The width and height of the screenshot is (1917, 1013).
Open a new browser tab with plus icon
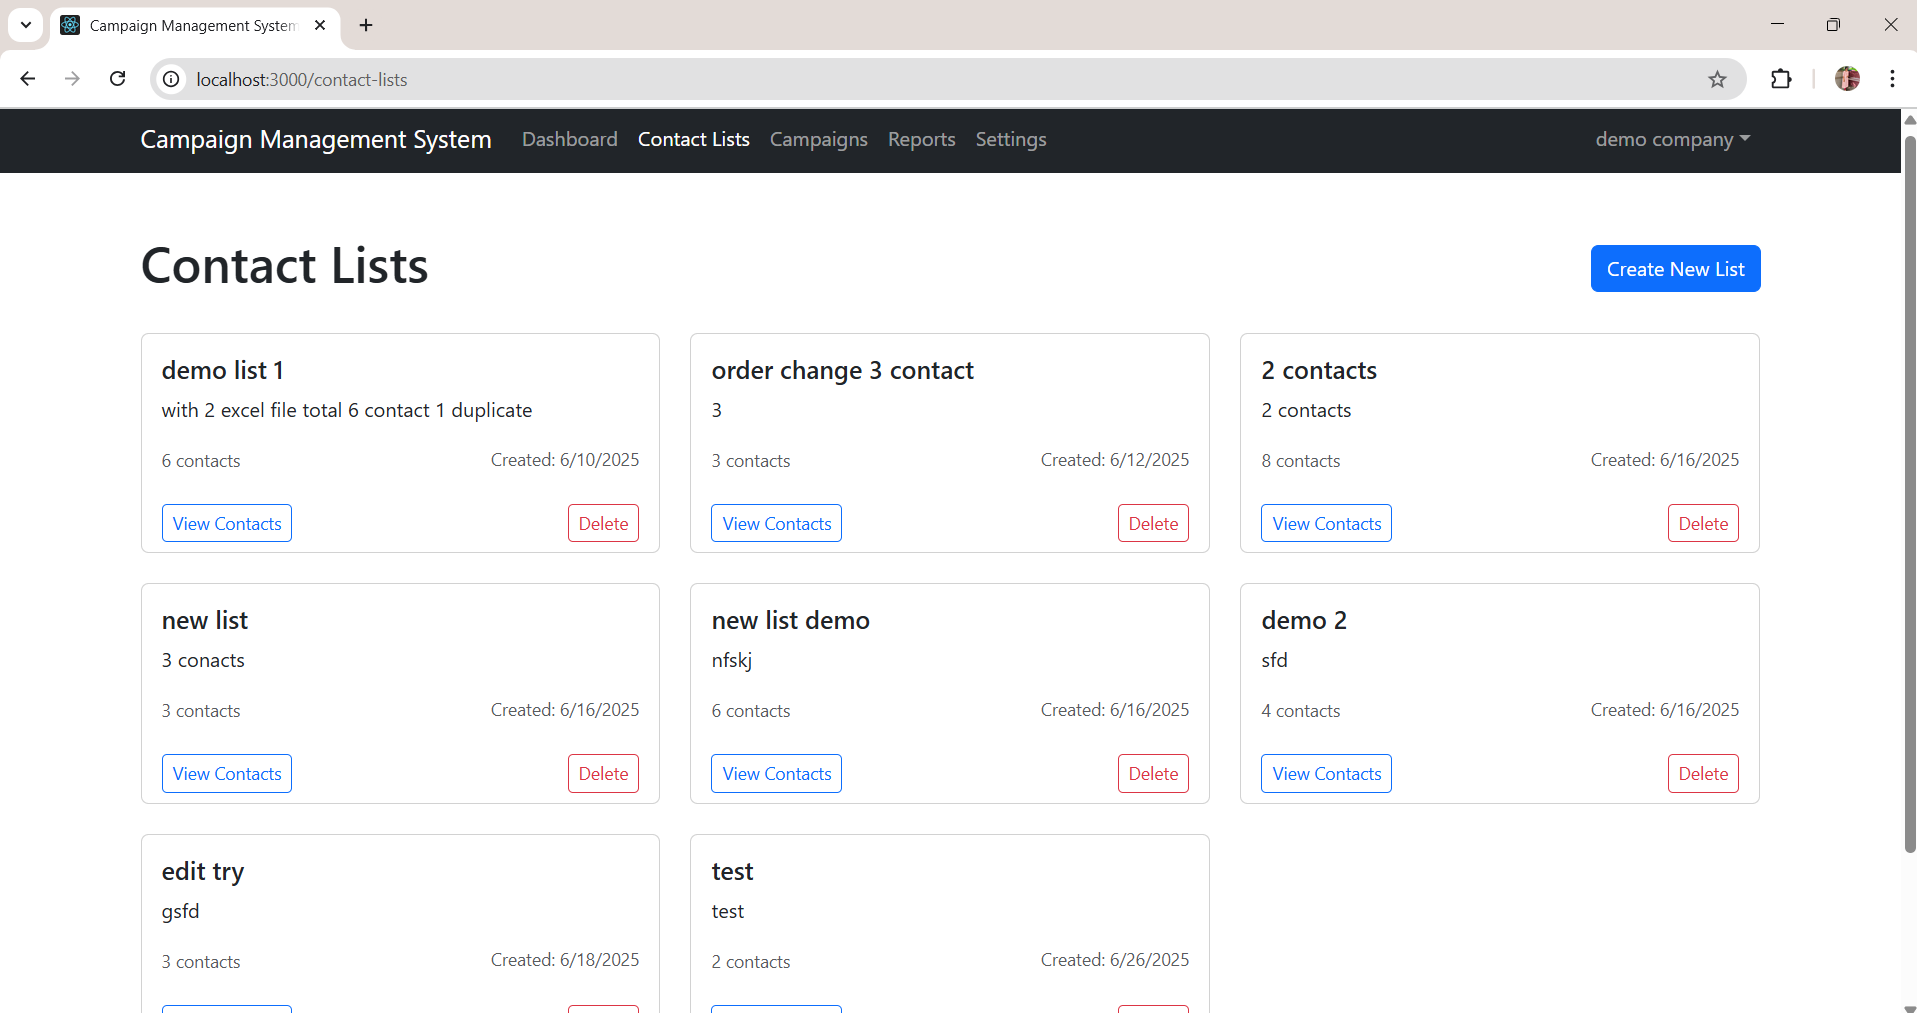click(x=366, y=25)
